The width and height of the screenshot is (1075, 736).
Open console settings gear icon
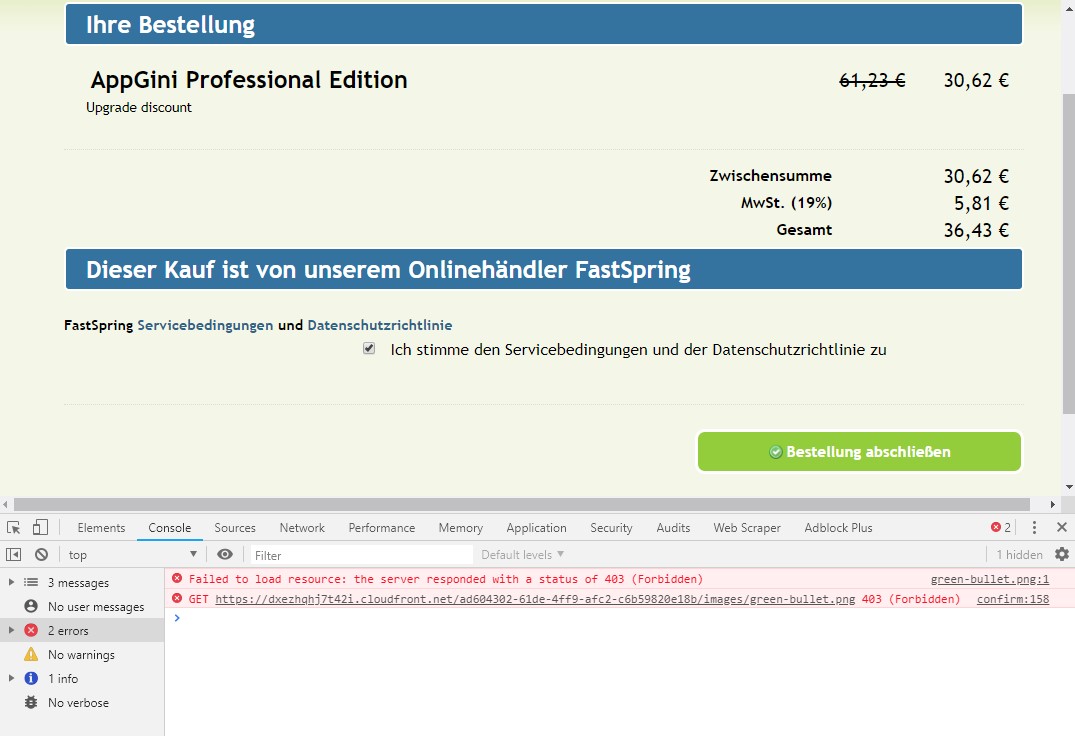click(x=1062, y=554)
